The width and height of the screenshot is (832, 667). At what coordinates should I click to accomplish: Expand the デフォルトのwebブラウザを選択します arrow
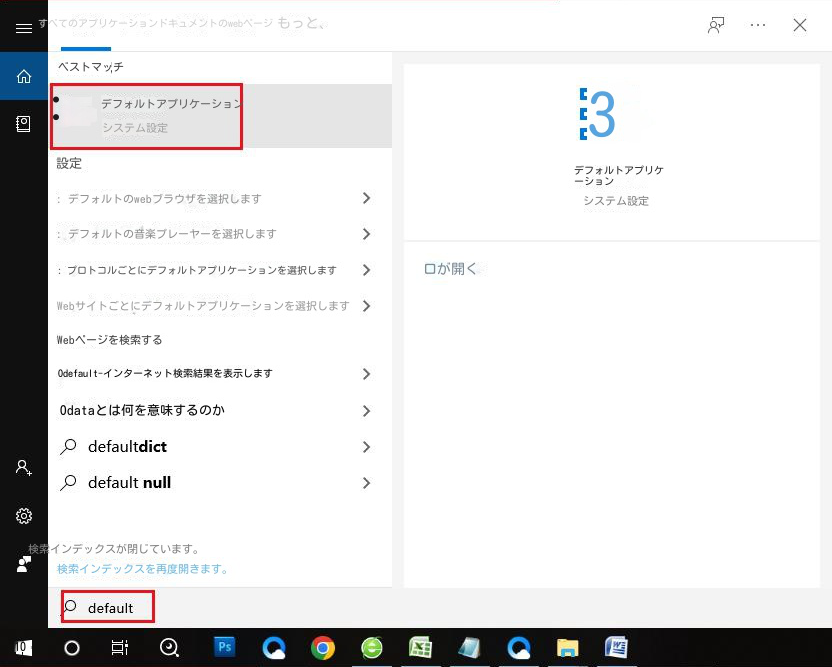click(x=366, y=198)
